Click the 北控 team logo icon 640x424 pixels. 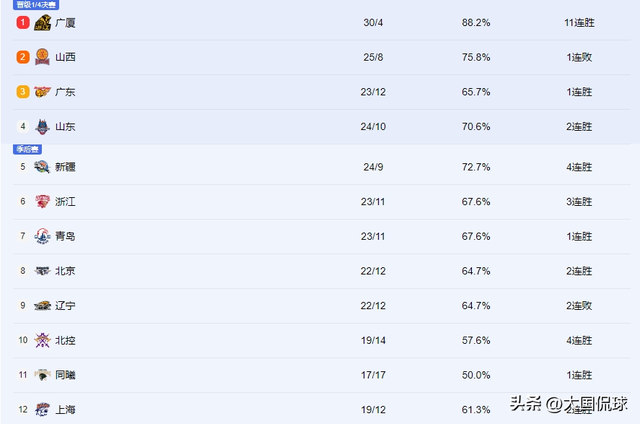pos(42,340)
